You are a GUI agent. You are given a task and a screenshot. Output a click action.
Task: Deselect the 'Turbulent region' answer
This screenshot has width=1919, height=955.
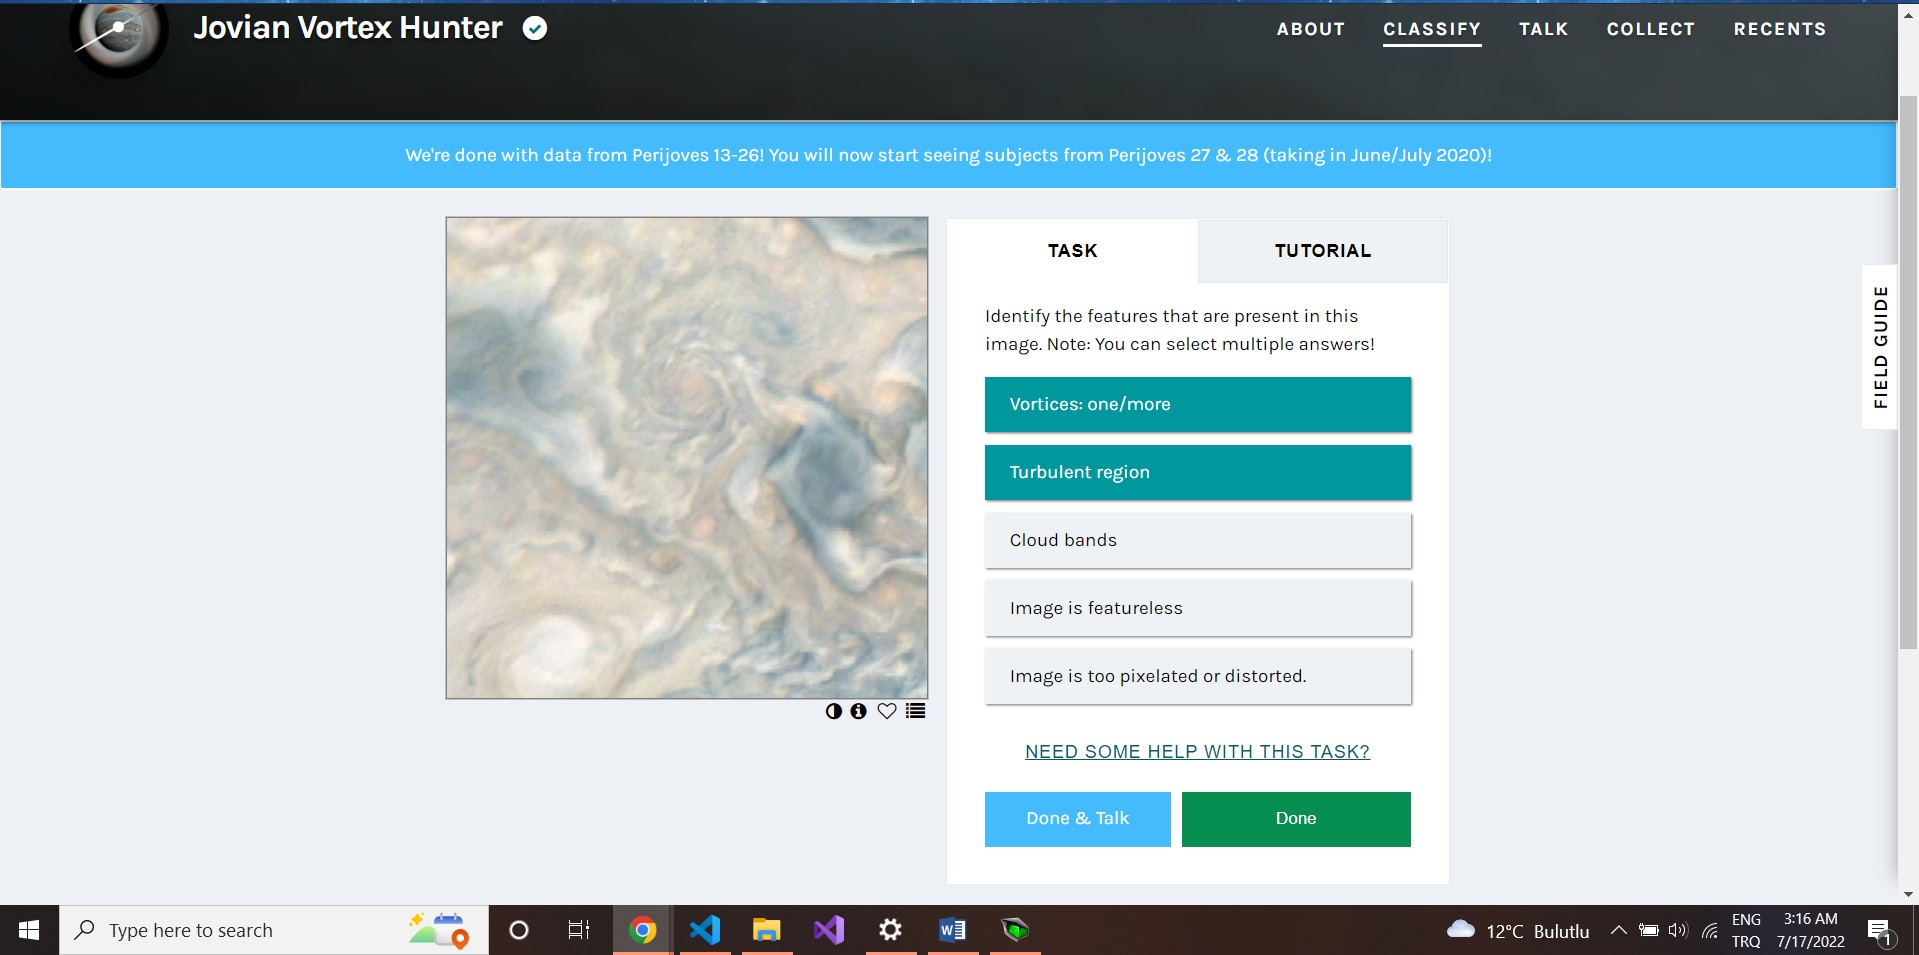point(1197,472)
